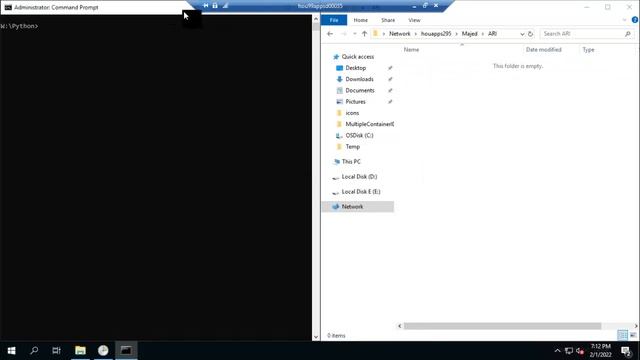The width and height of the screenshot is (640, 360).
Task: Select Local Disk E (E:) in navigation pane
Action: (361, 191)
